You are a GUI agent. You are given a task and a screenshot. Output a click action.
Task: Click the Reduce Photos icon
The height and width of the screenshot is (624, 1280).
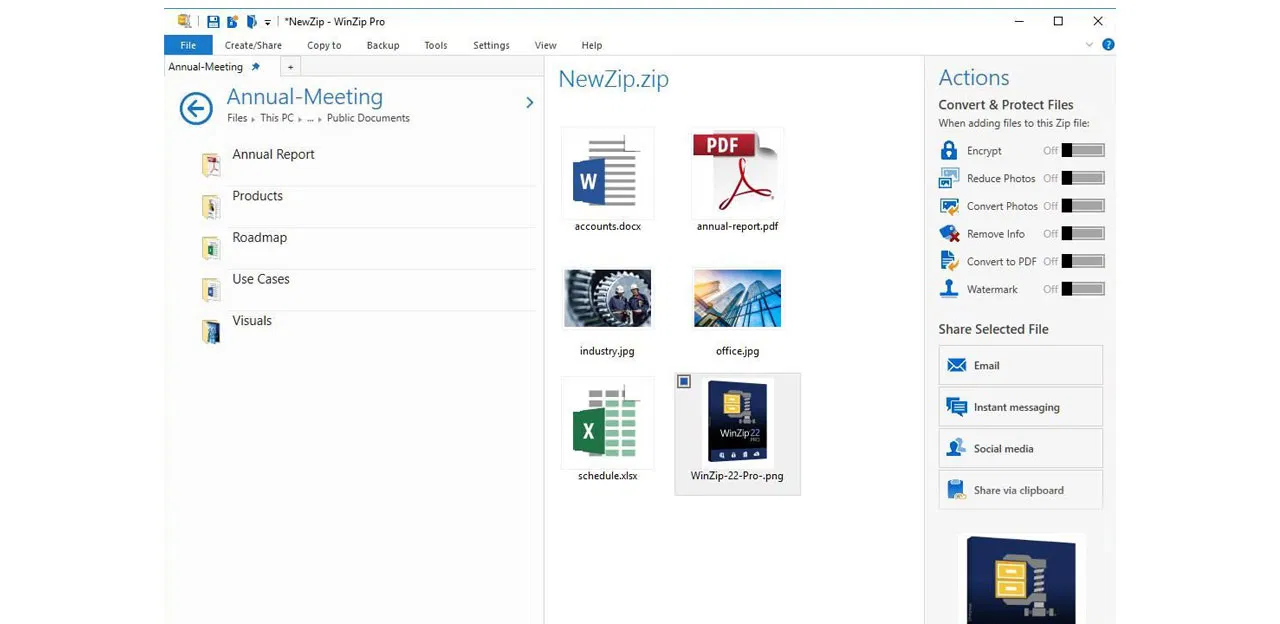(949, 178)
